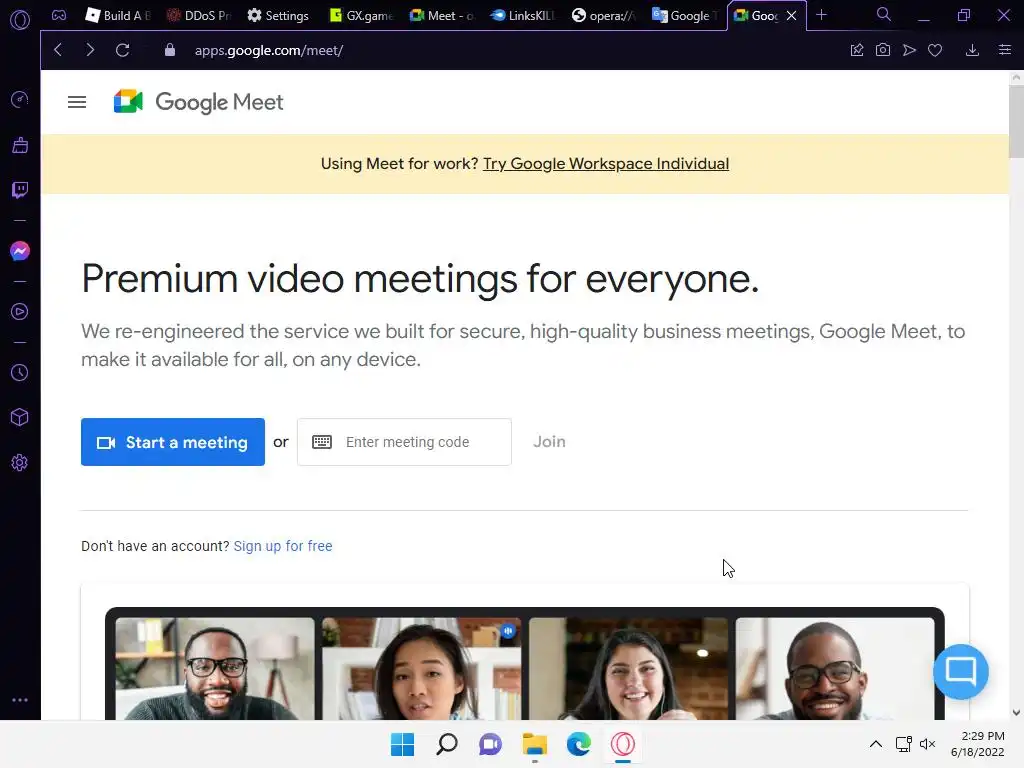Click the video meeting preview image
The image size is (1024, 768).
pos(524,664)
